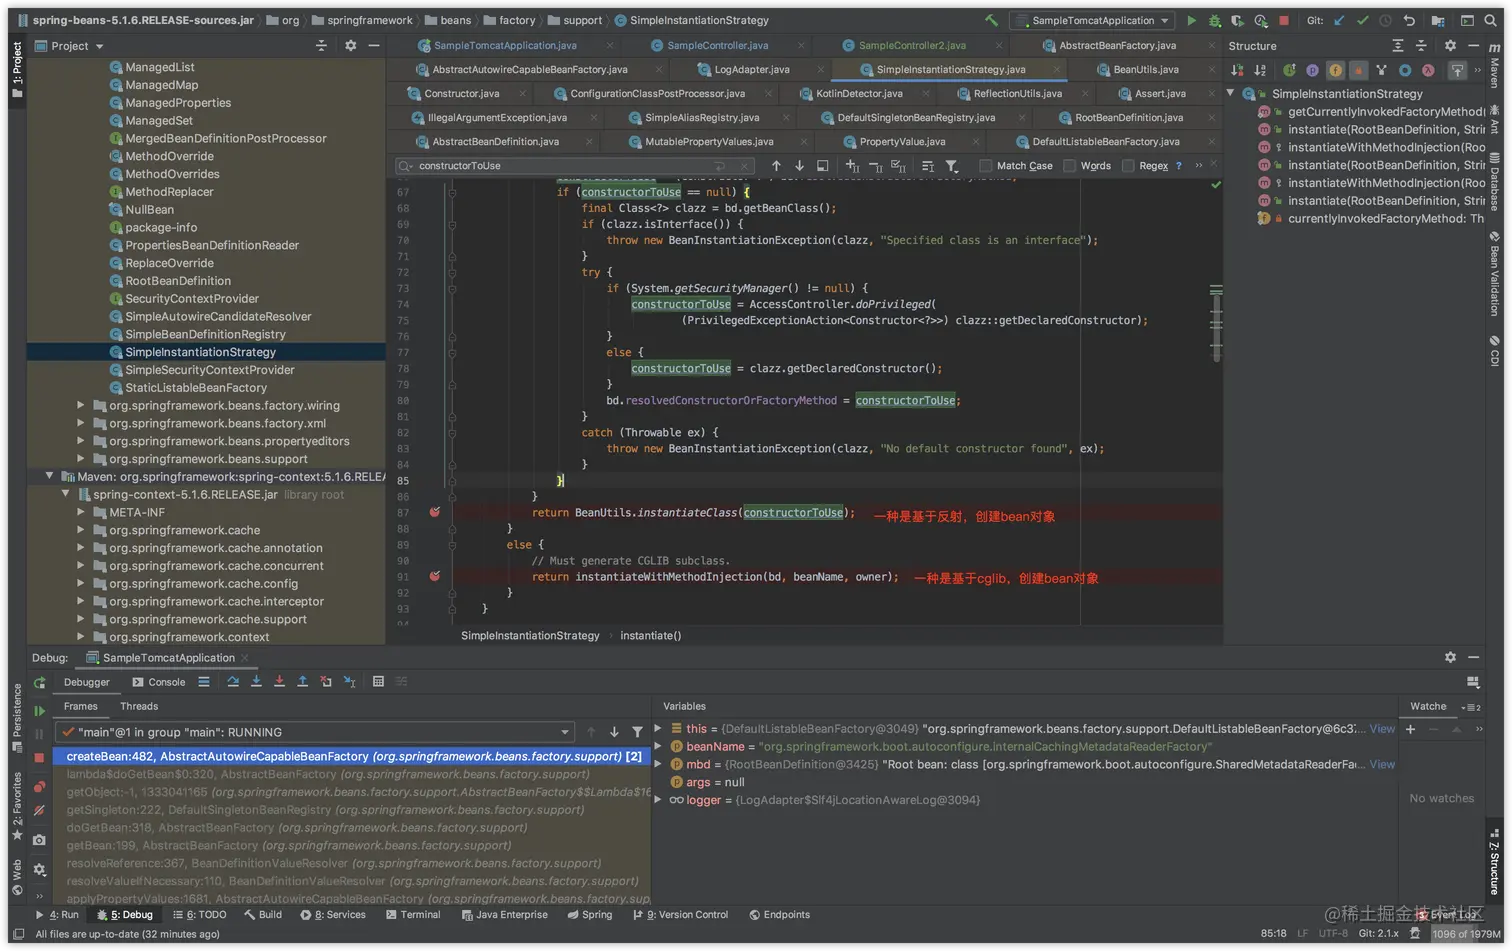Click the Step Over debugger icon

(x=233, y=682)
